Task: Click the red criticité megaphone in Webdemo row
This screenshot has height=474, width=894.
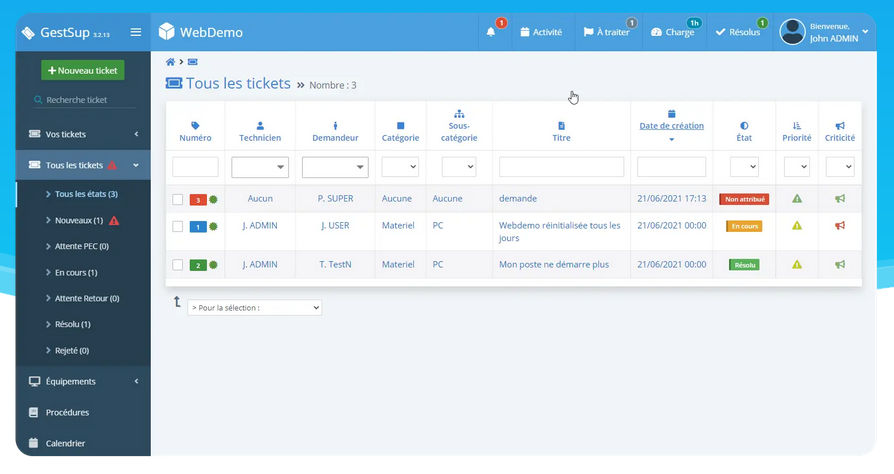Action: click(x=840, y=225)
